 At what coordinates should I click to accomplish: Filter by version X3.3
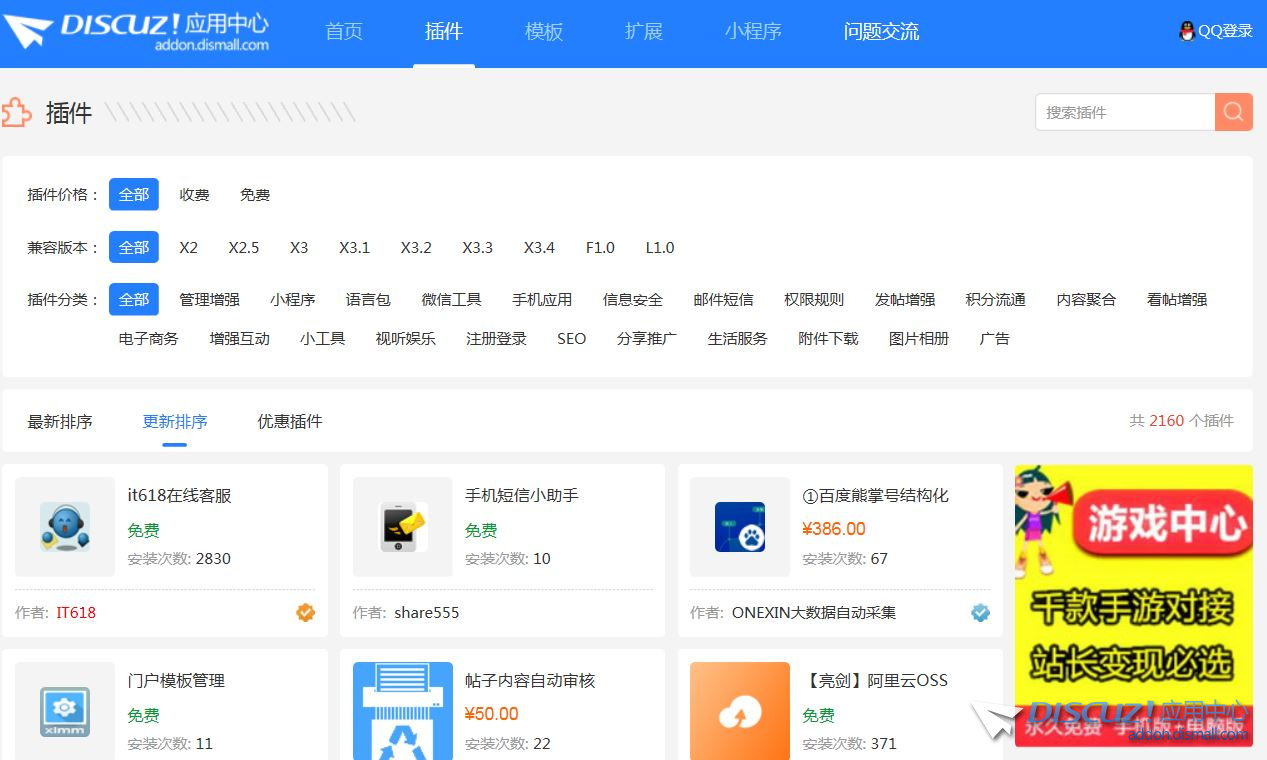(478, 247)
